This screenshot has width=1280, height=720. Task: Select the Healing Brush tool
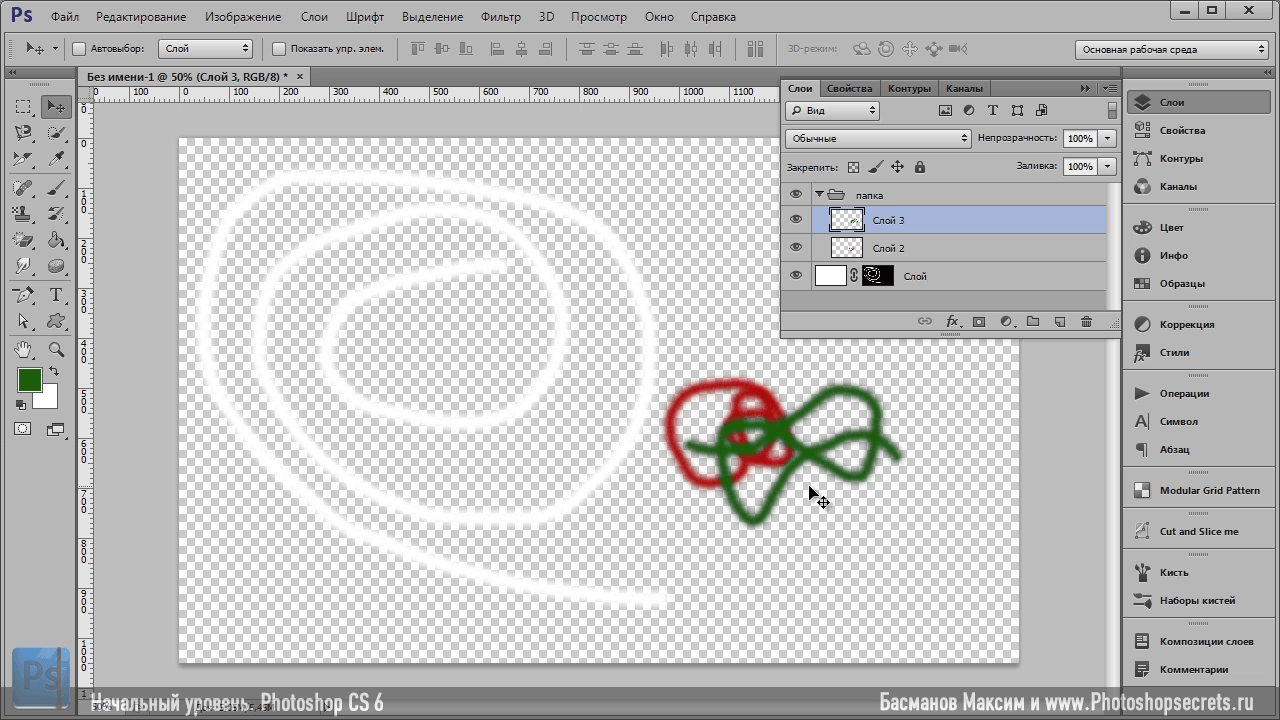pyautogui.click(x=24, y=188)
